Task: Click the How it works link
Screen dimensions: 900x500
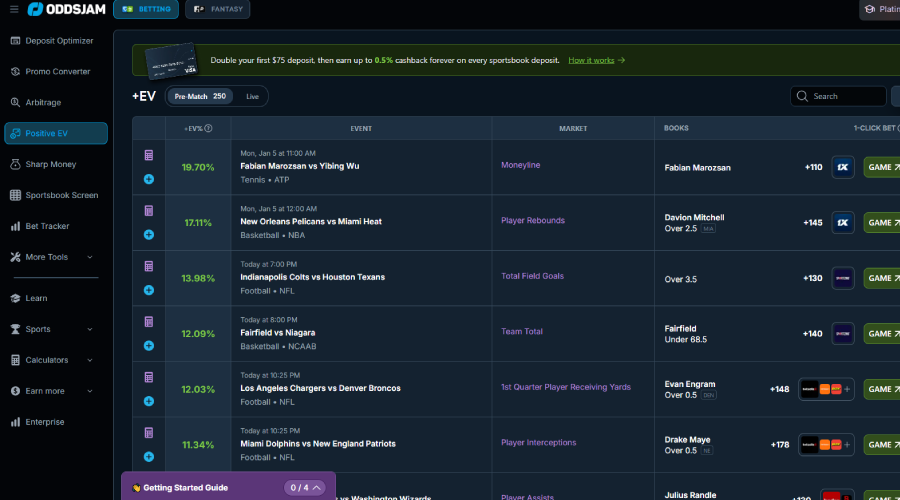Action: click(596, 60)
